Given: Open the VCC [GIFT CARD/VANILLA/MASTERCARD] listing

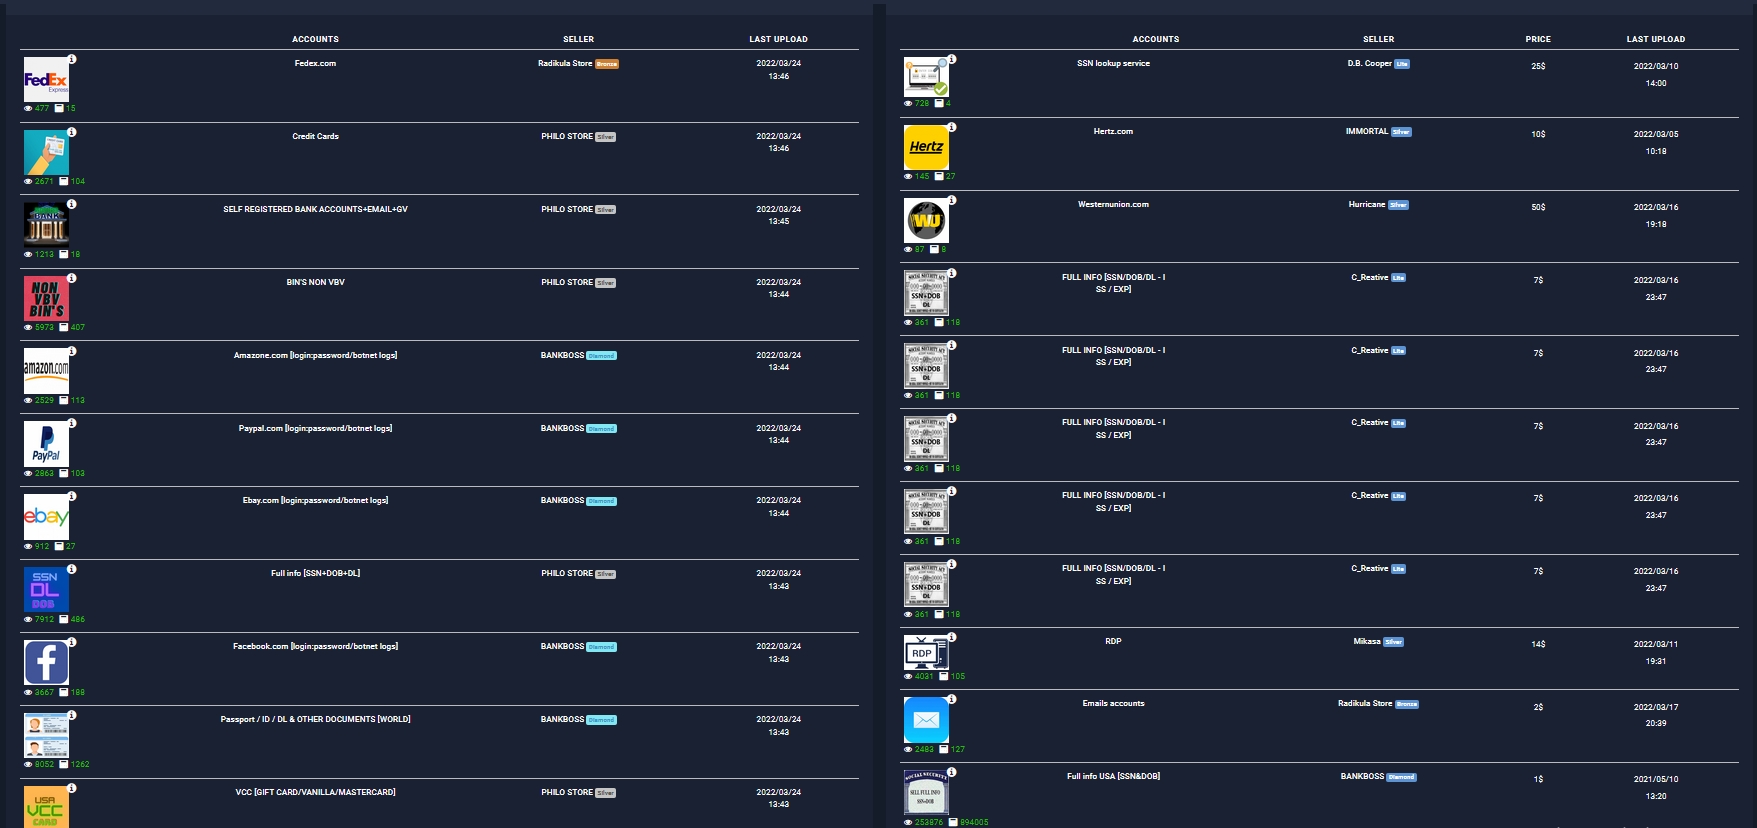Looking at the screenshot, I should pos(315,792).
